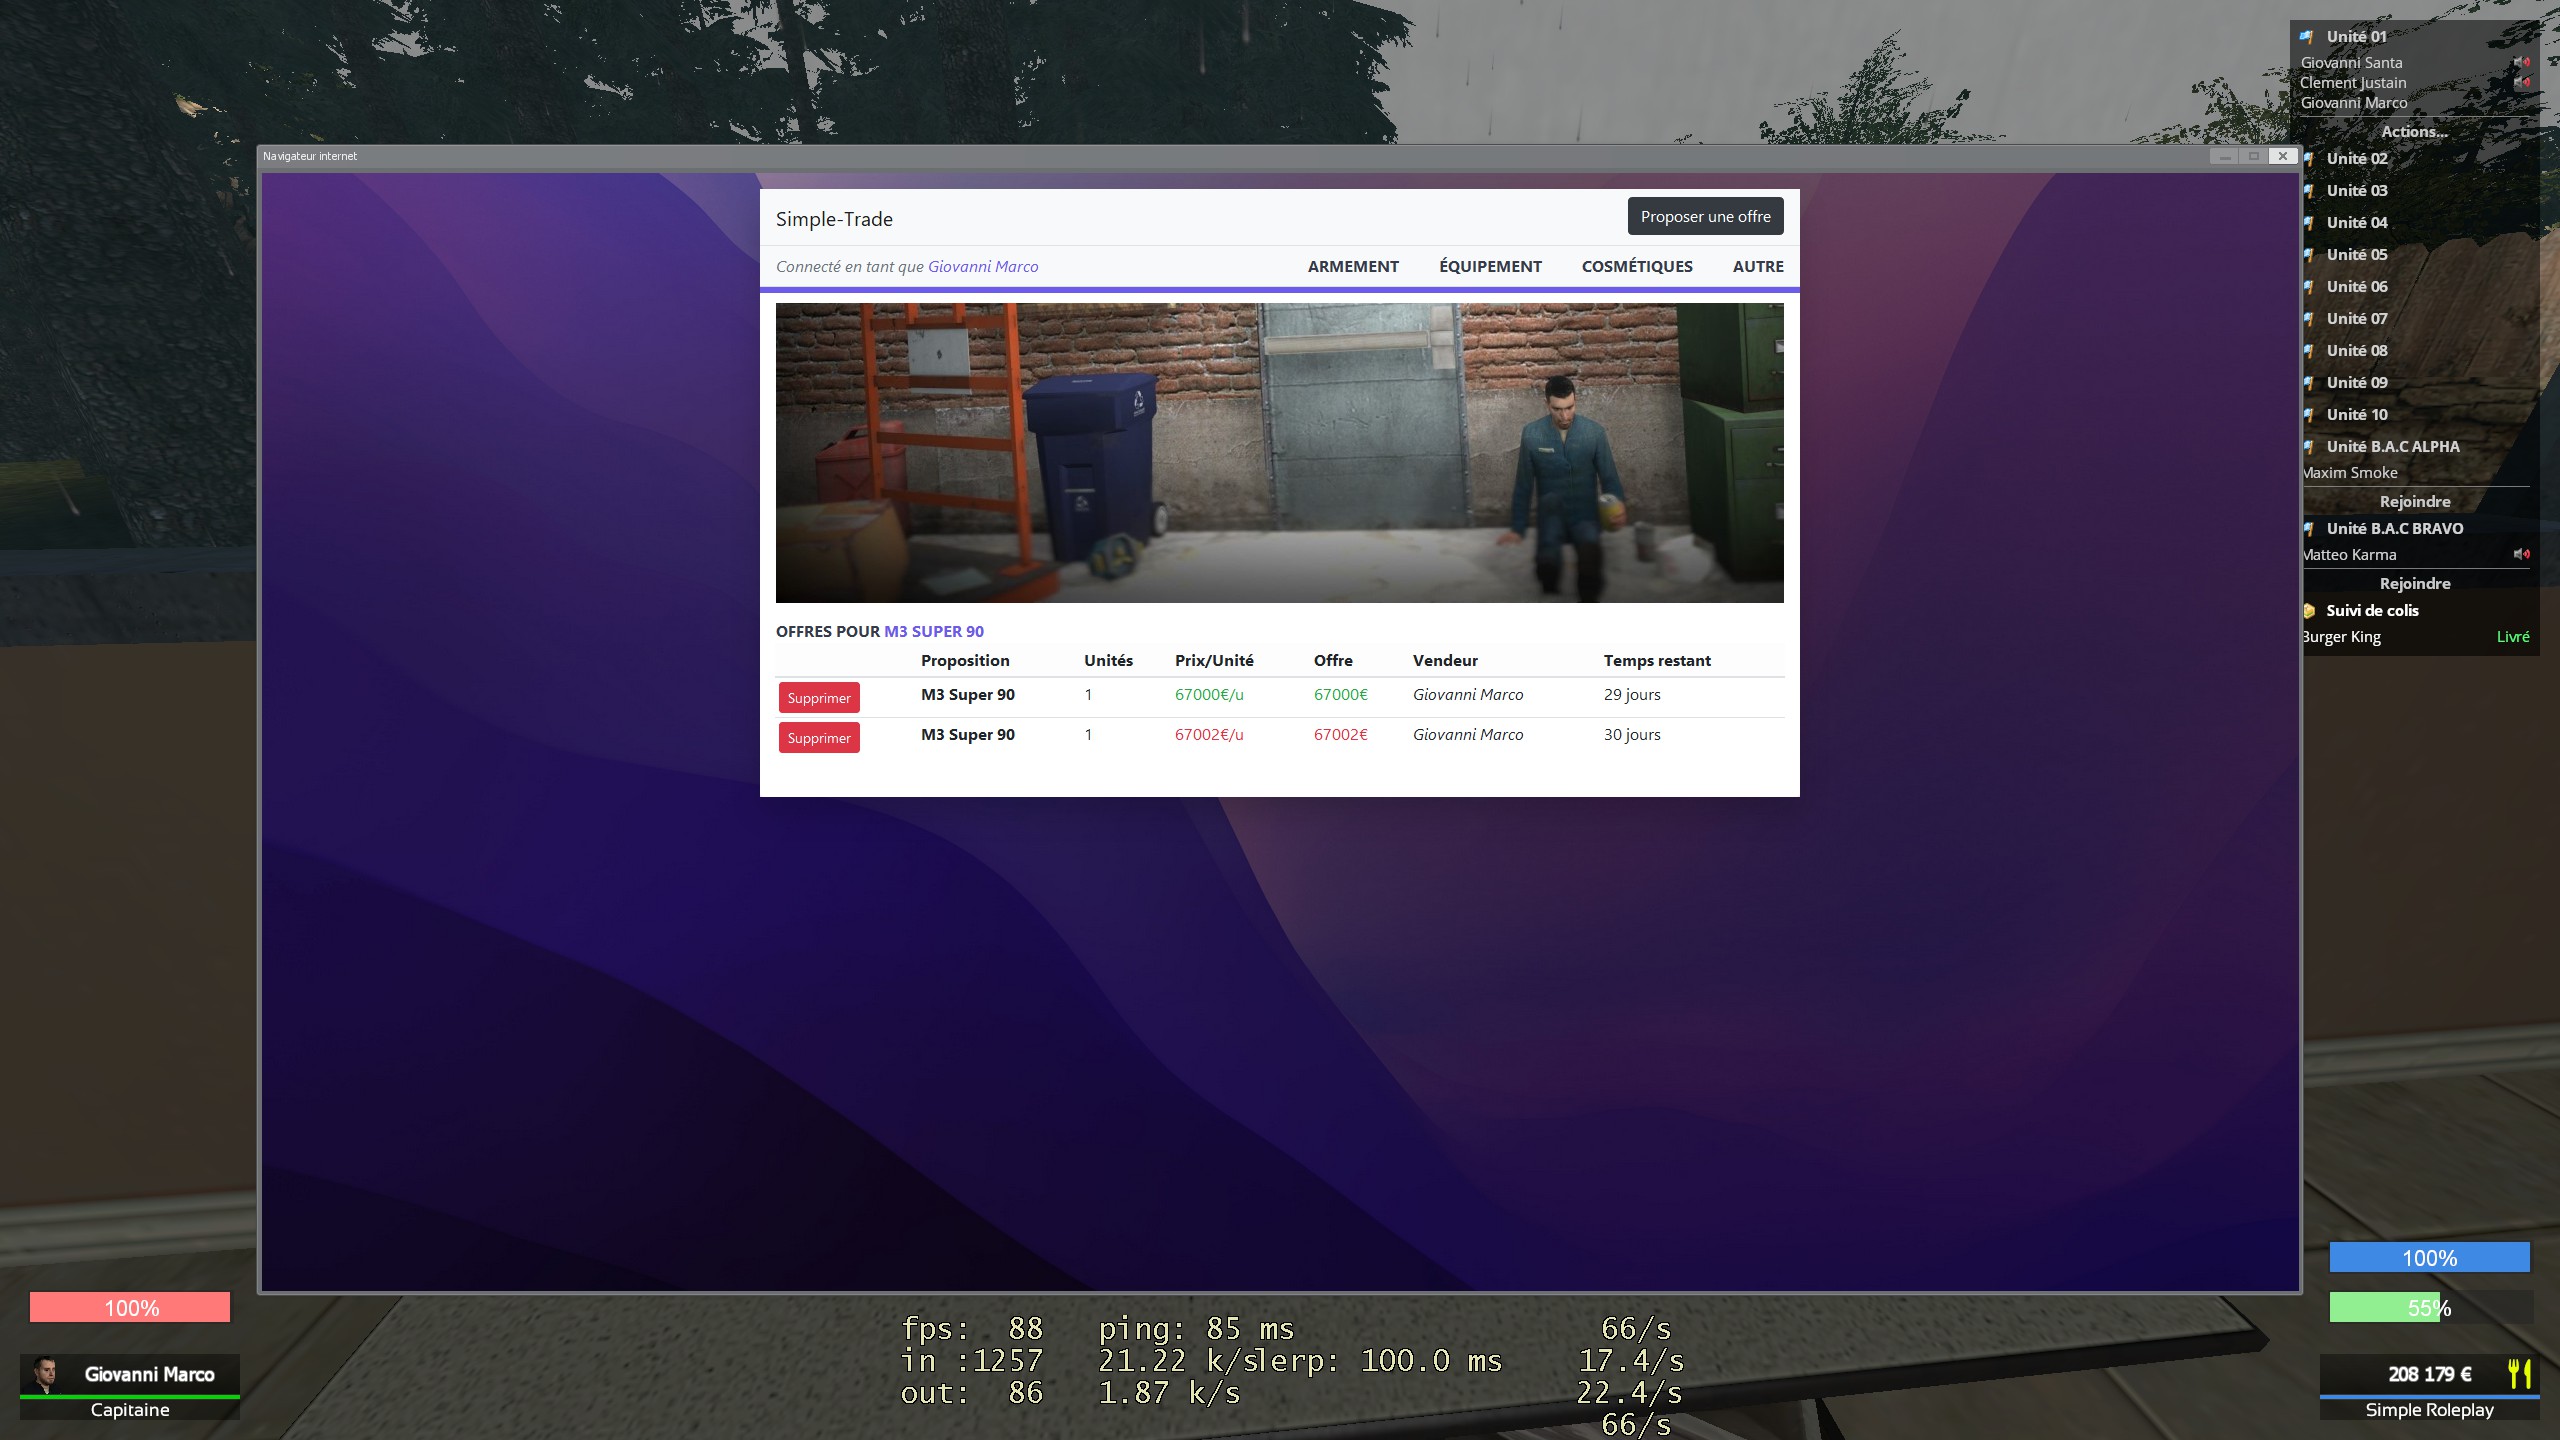The width and height of the screenshot is (2560, 1440).
Task: Select the Unité 02 row label
Action: point(2356,158)
